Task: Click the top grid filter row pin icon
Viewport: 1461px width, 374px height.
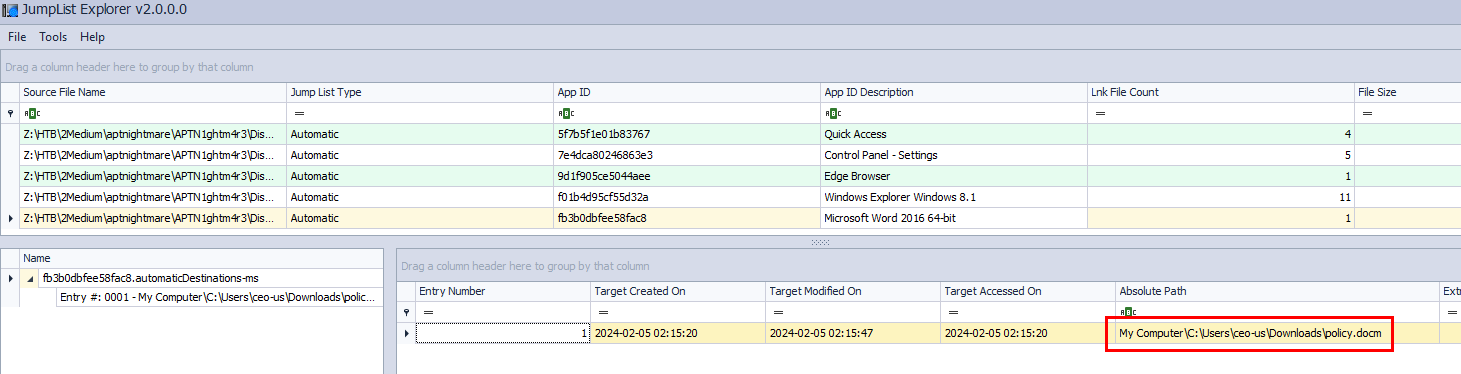Action: click(x=10, y=114)
